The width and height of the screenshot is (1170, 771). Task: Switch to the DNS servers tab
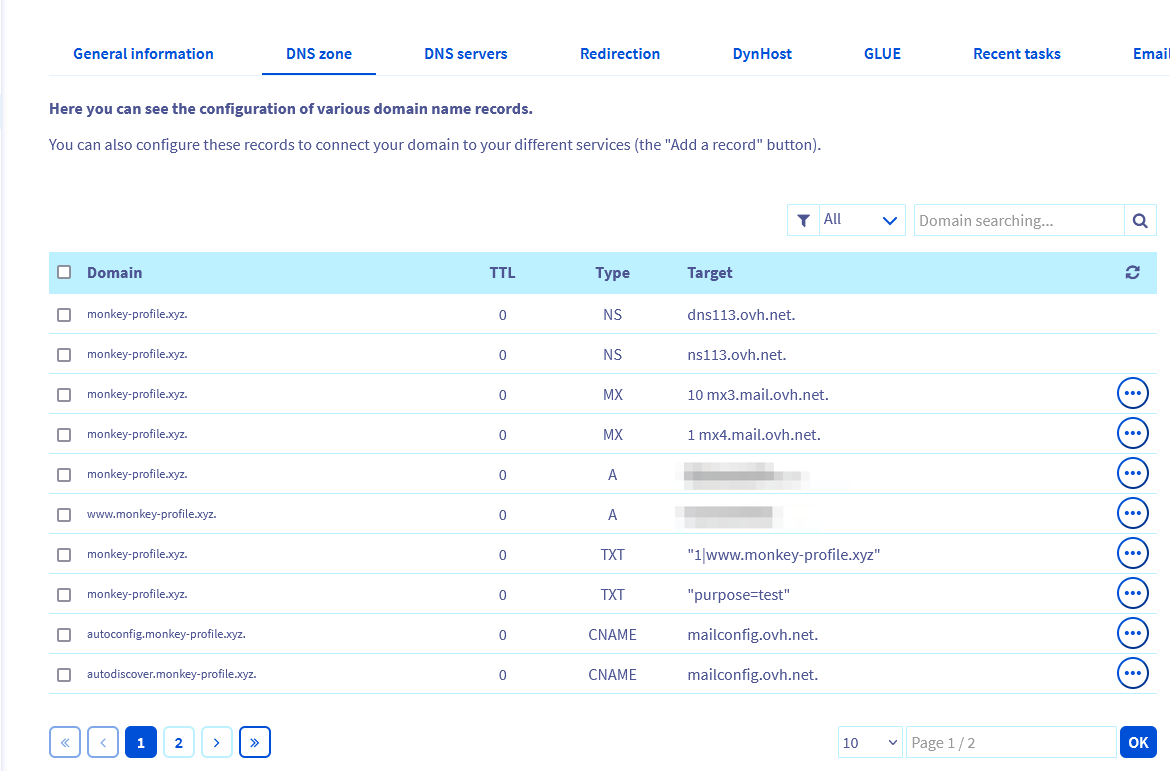[x=465, y=54]
